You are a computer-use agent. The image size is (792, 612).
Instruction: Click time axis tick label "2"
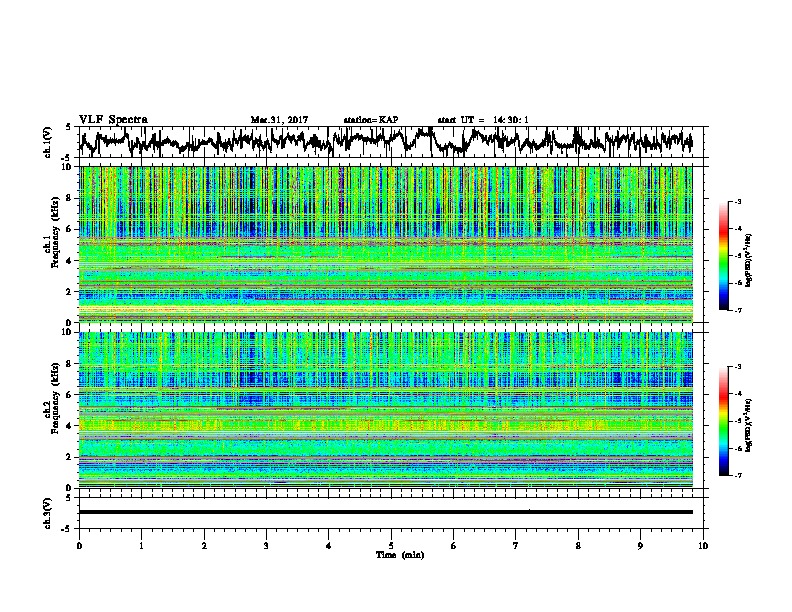pos(204,546)
